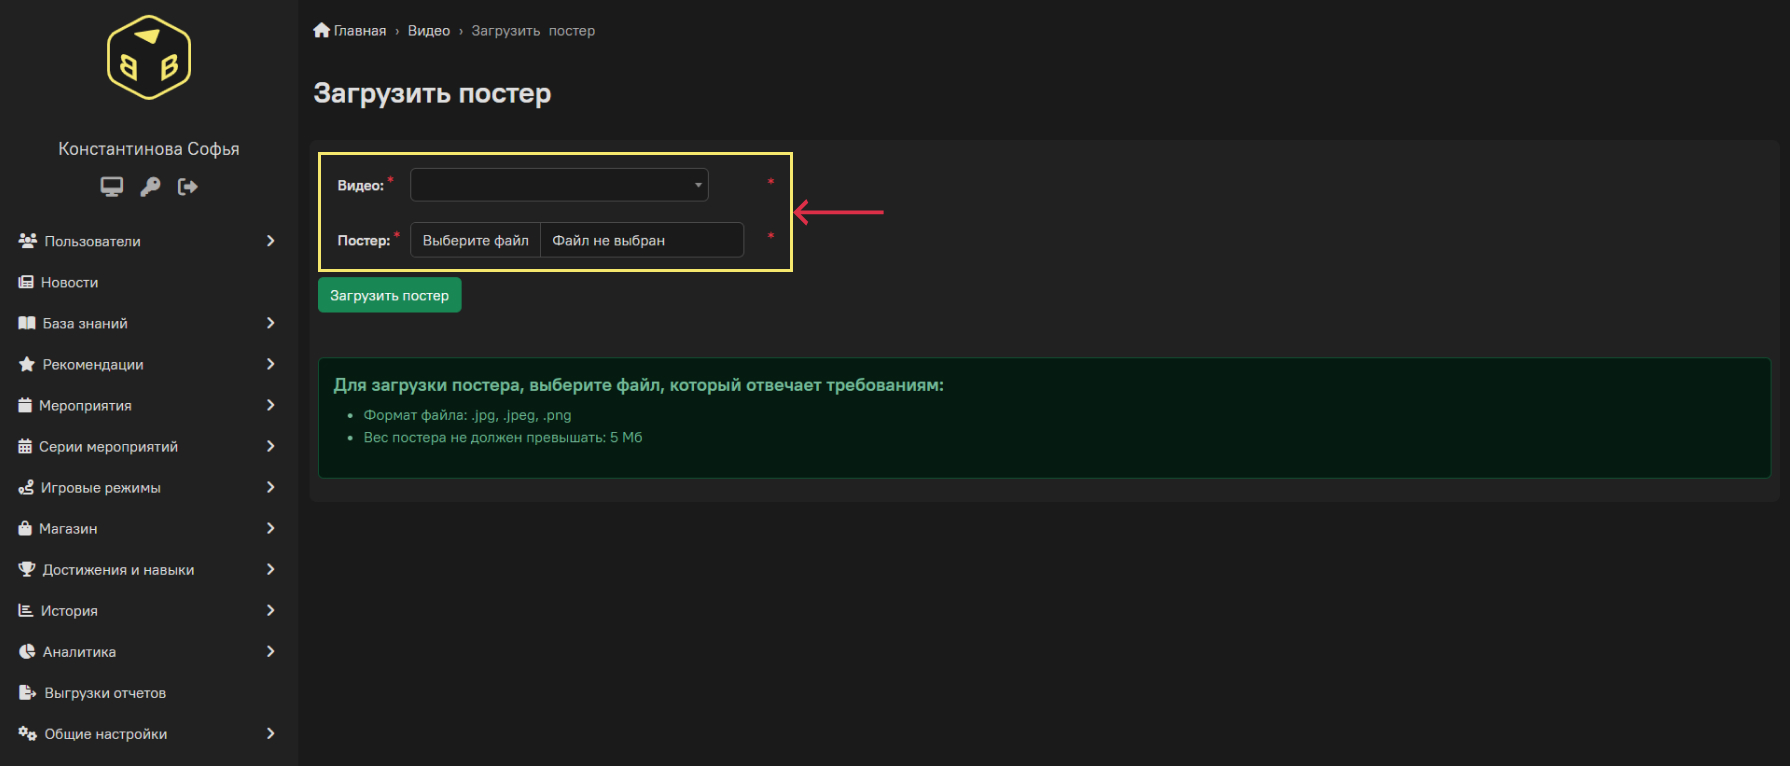Image resolution: width=1790 pixels, height=766 pixels.
Task: Expand the Аналитика chevron
Action: click(x=270, y=651)
